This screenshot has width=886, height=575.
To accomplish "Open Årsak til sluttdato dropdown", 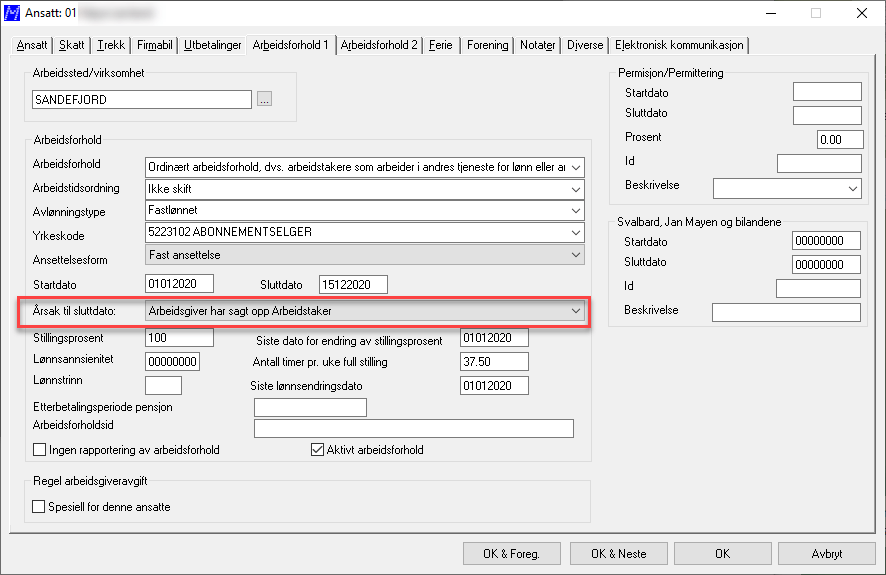I will click(x=576, y=311).
